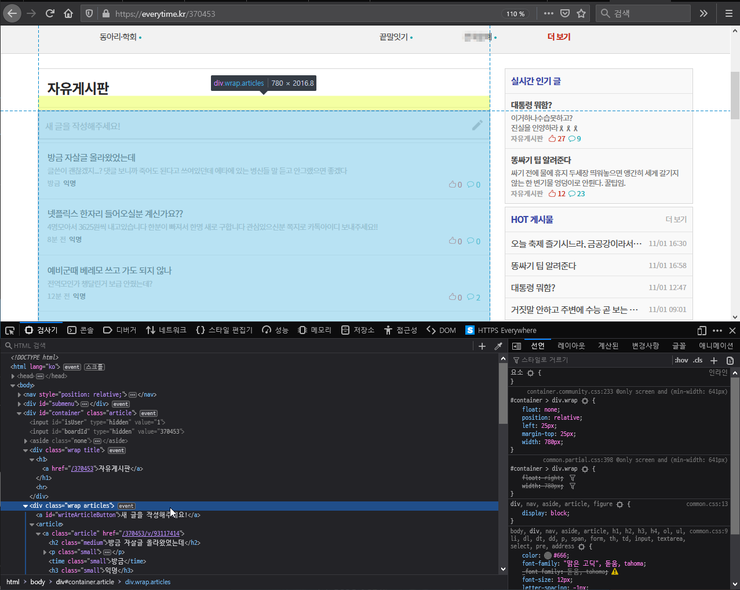740x590 pixels.
Task: Bookmark this page with the star icon
Action: 581,14
